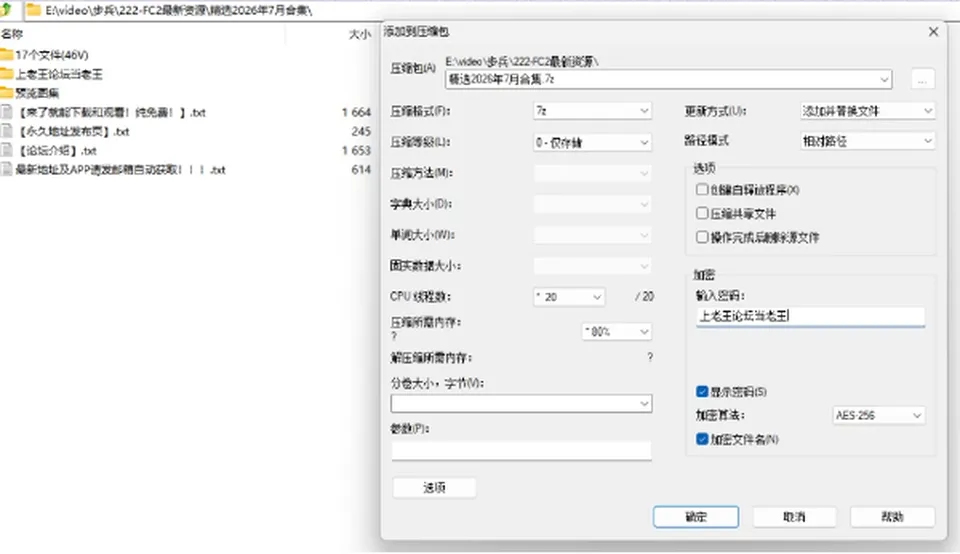Open 单词大小 dropdown
The width and height of the screenshot is (960, 554).
pyautogui.click(x=592, y=235)
